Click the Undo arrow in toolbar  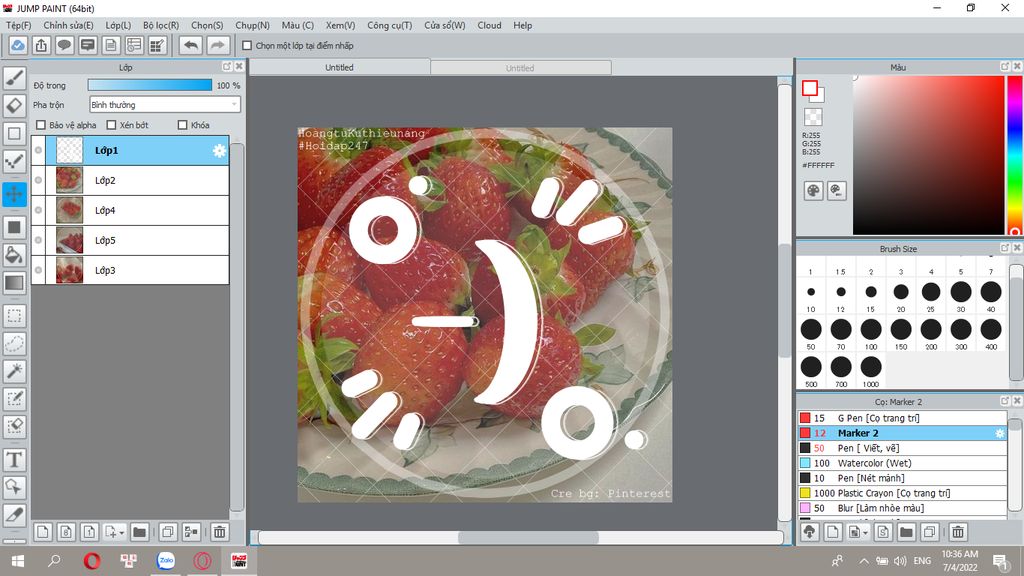coord(190,45)
